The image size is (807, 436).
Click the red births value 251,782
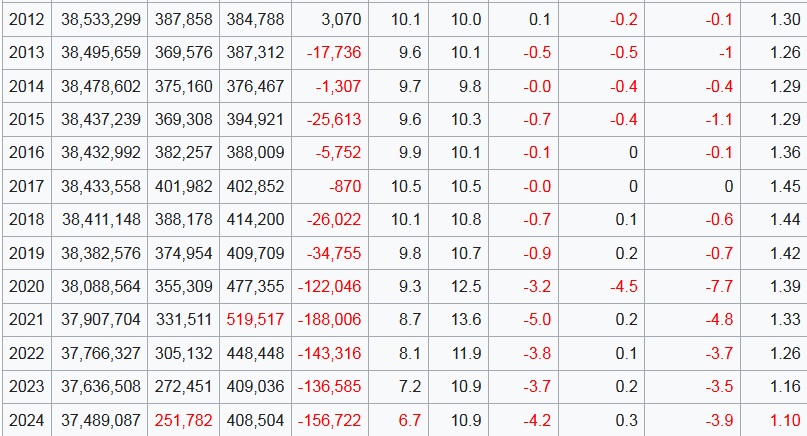click(184, 420)
